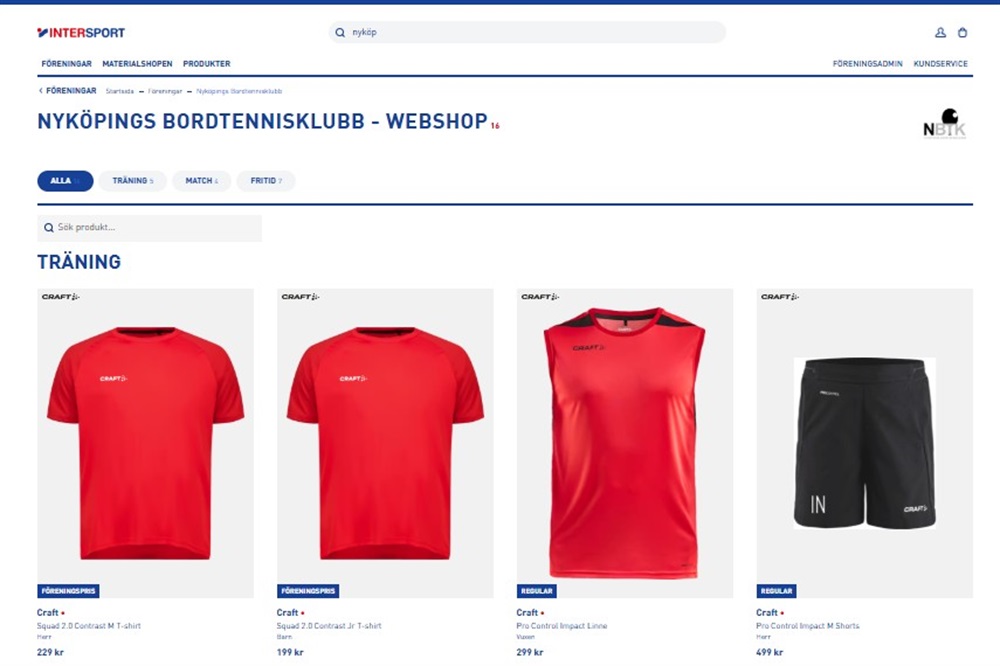Open the Materialshopen menu

click(x=137, y=64)
